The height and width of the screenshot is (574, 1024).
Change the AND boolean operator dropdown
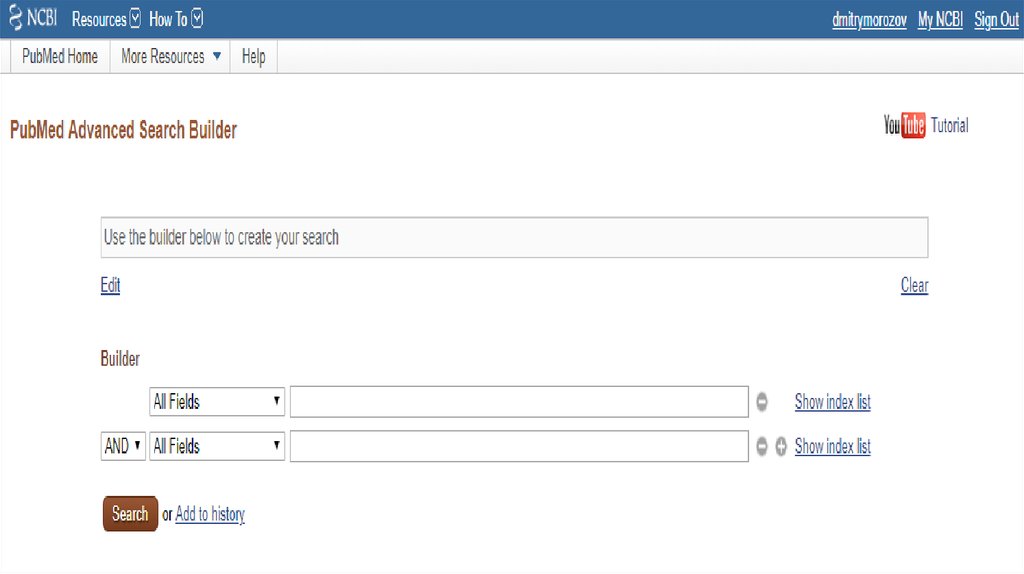[x=123, y=447]
